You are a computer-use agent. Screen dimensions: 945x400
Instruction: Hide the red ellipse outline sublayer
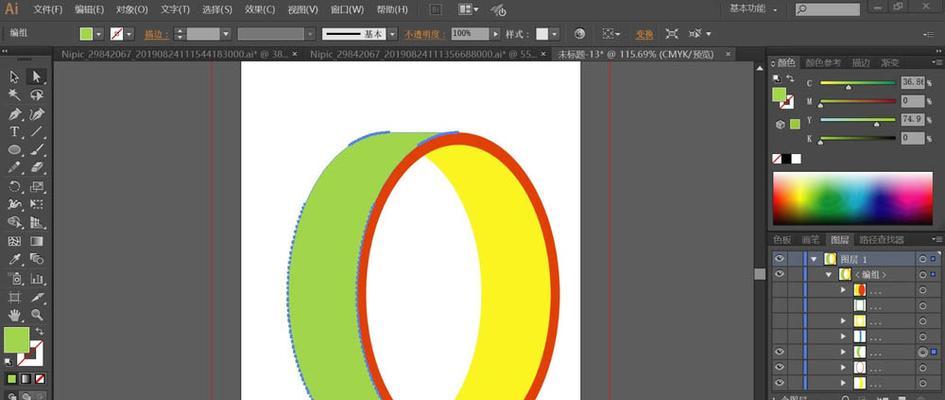pos(780,367)
